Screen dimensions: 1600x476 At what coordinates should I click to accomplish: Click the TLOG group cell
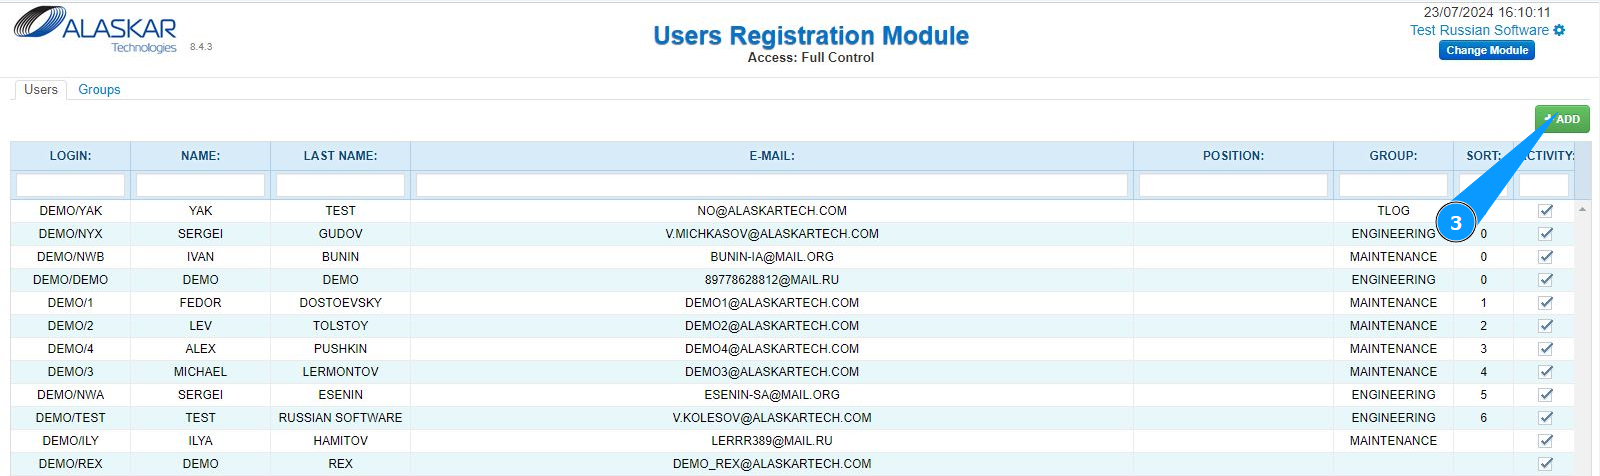[x=1393, y=211]
